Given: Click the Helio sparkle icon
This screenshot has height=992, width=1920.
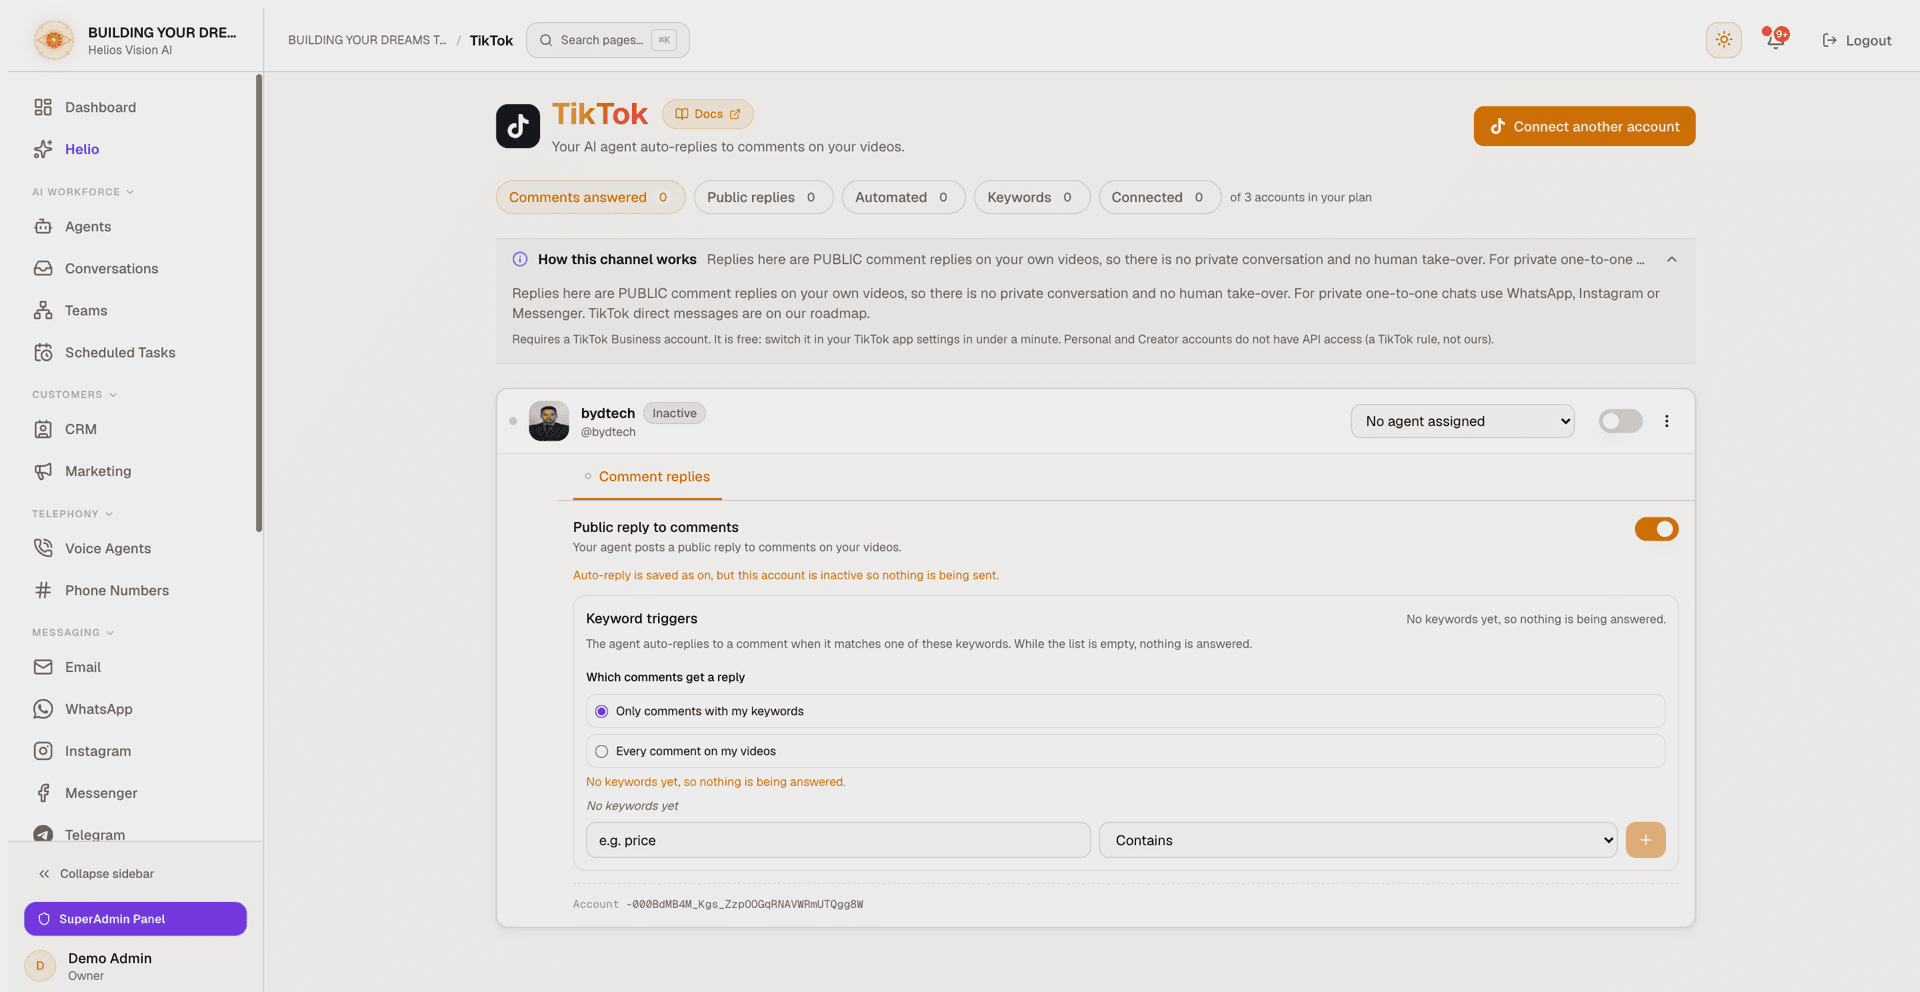Looking at the screenshot, I should click(43, 149).
